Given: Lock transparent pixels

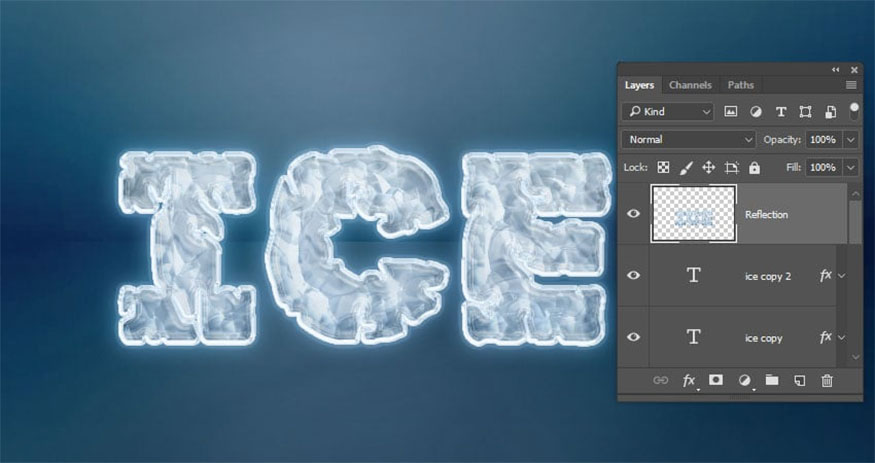Looking at the screenshot, I should coord(663,167).
